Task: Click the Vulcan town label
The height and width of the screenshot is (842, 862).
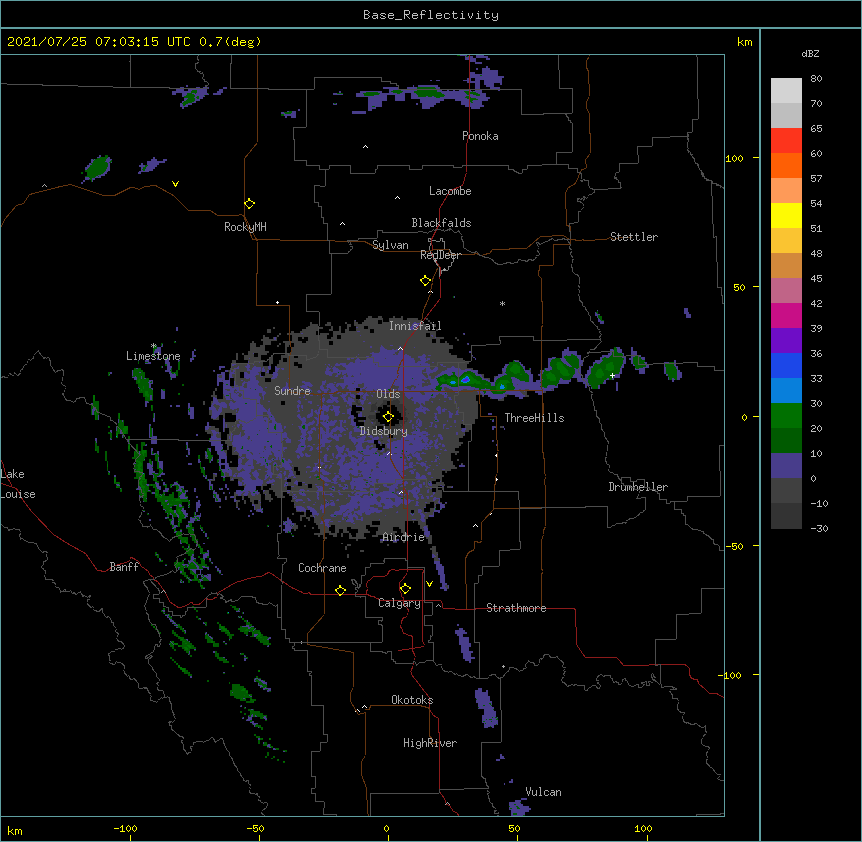Action: 543,792
